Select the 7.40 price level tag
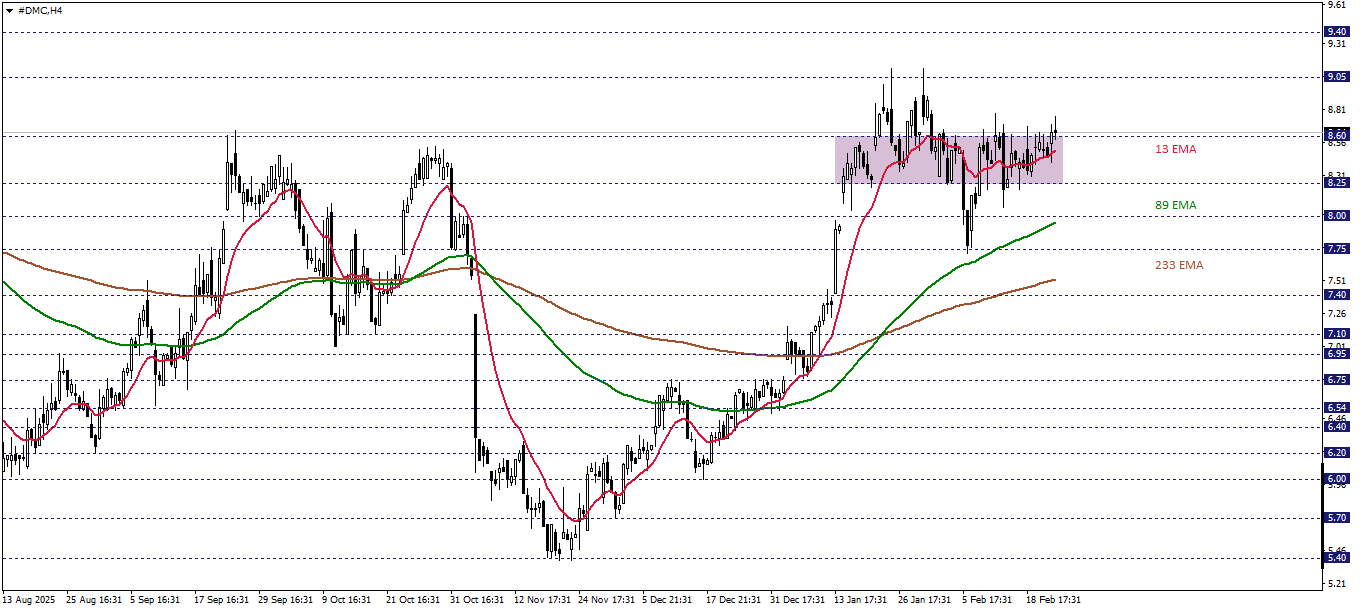1362x611 pixels. point(1336,295)
